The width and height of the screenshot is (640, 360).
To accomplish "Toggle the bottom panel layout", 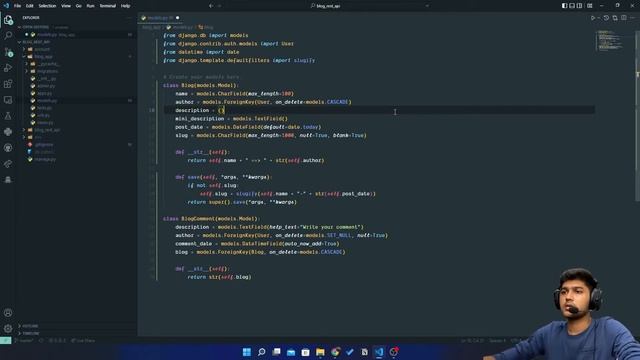I will [572, 6].
